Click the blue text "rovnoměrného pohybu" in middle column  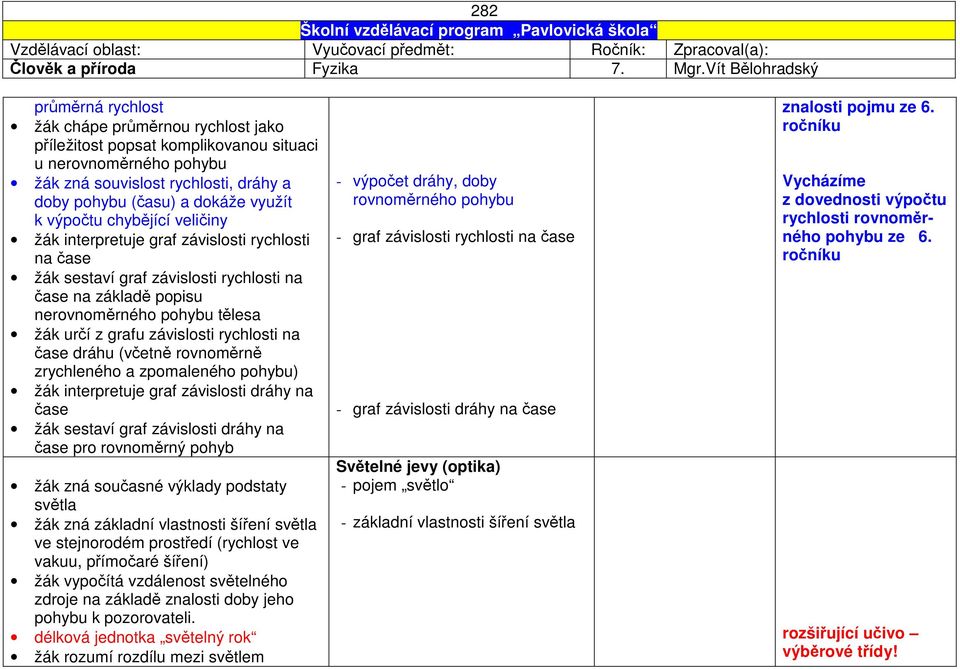(433, 200)
